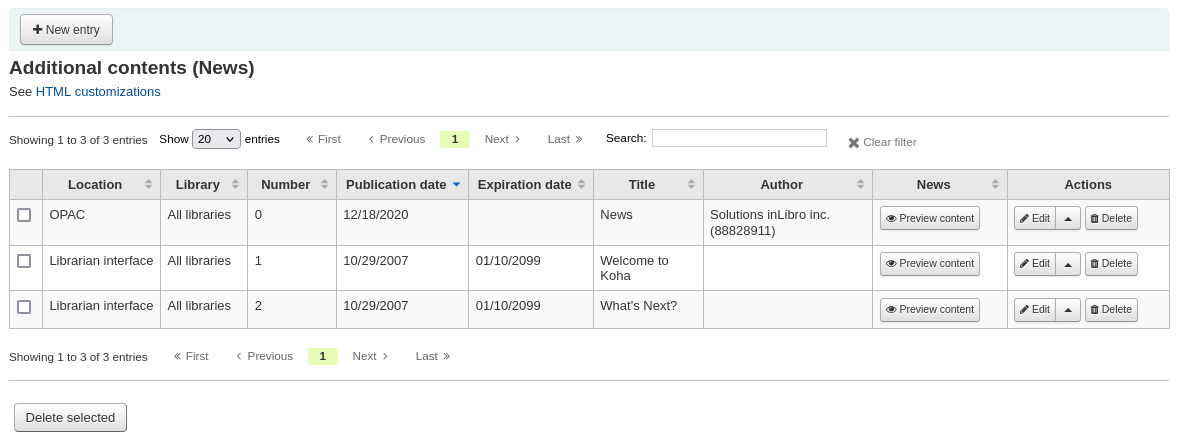The image size is (1178, 436).
Task: Focus the Search input field
Action: (739, 138)
